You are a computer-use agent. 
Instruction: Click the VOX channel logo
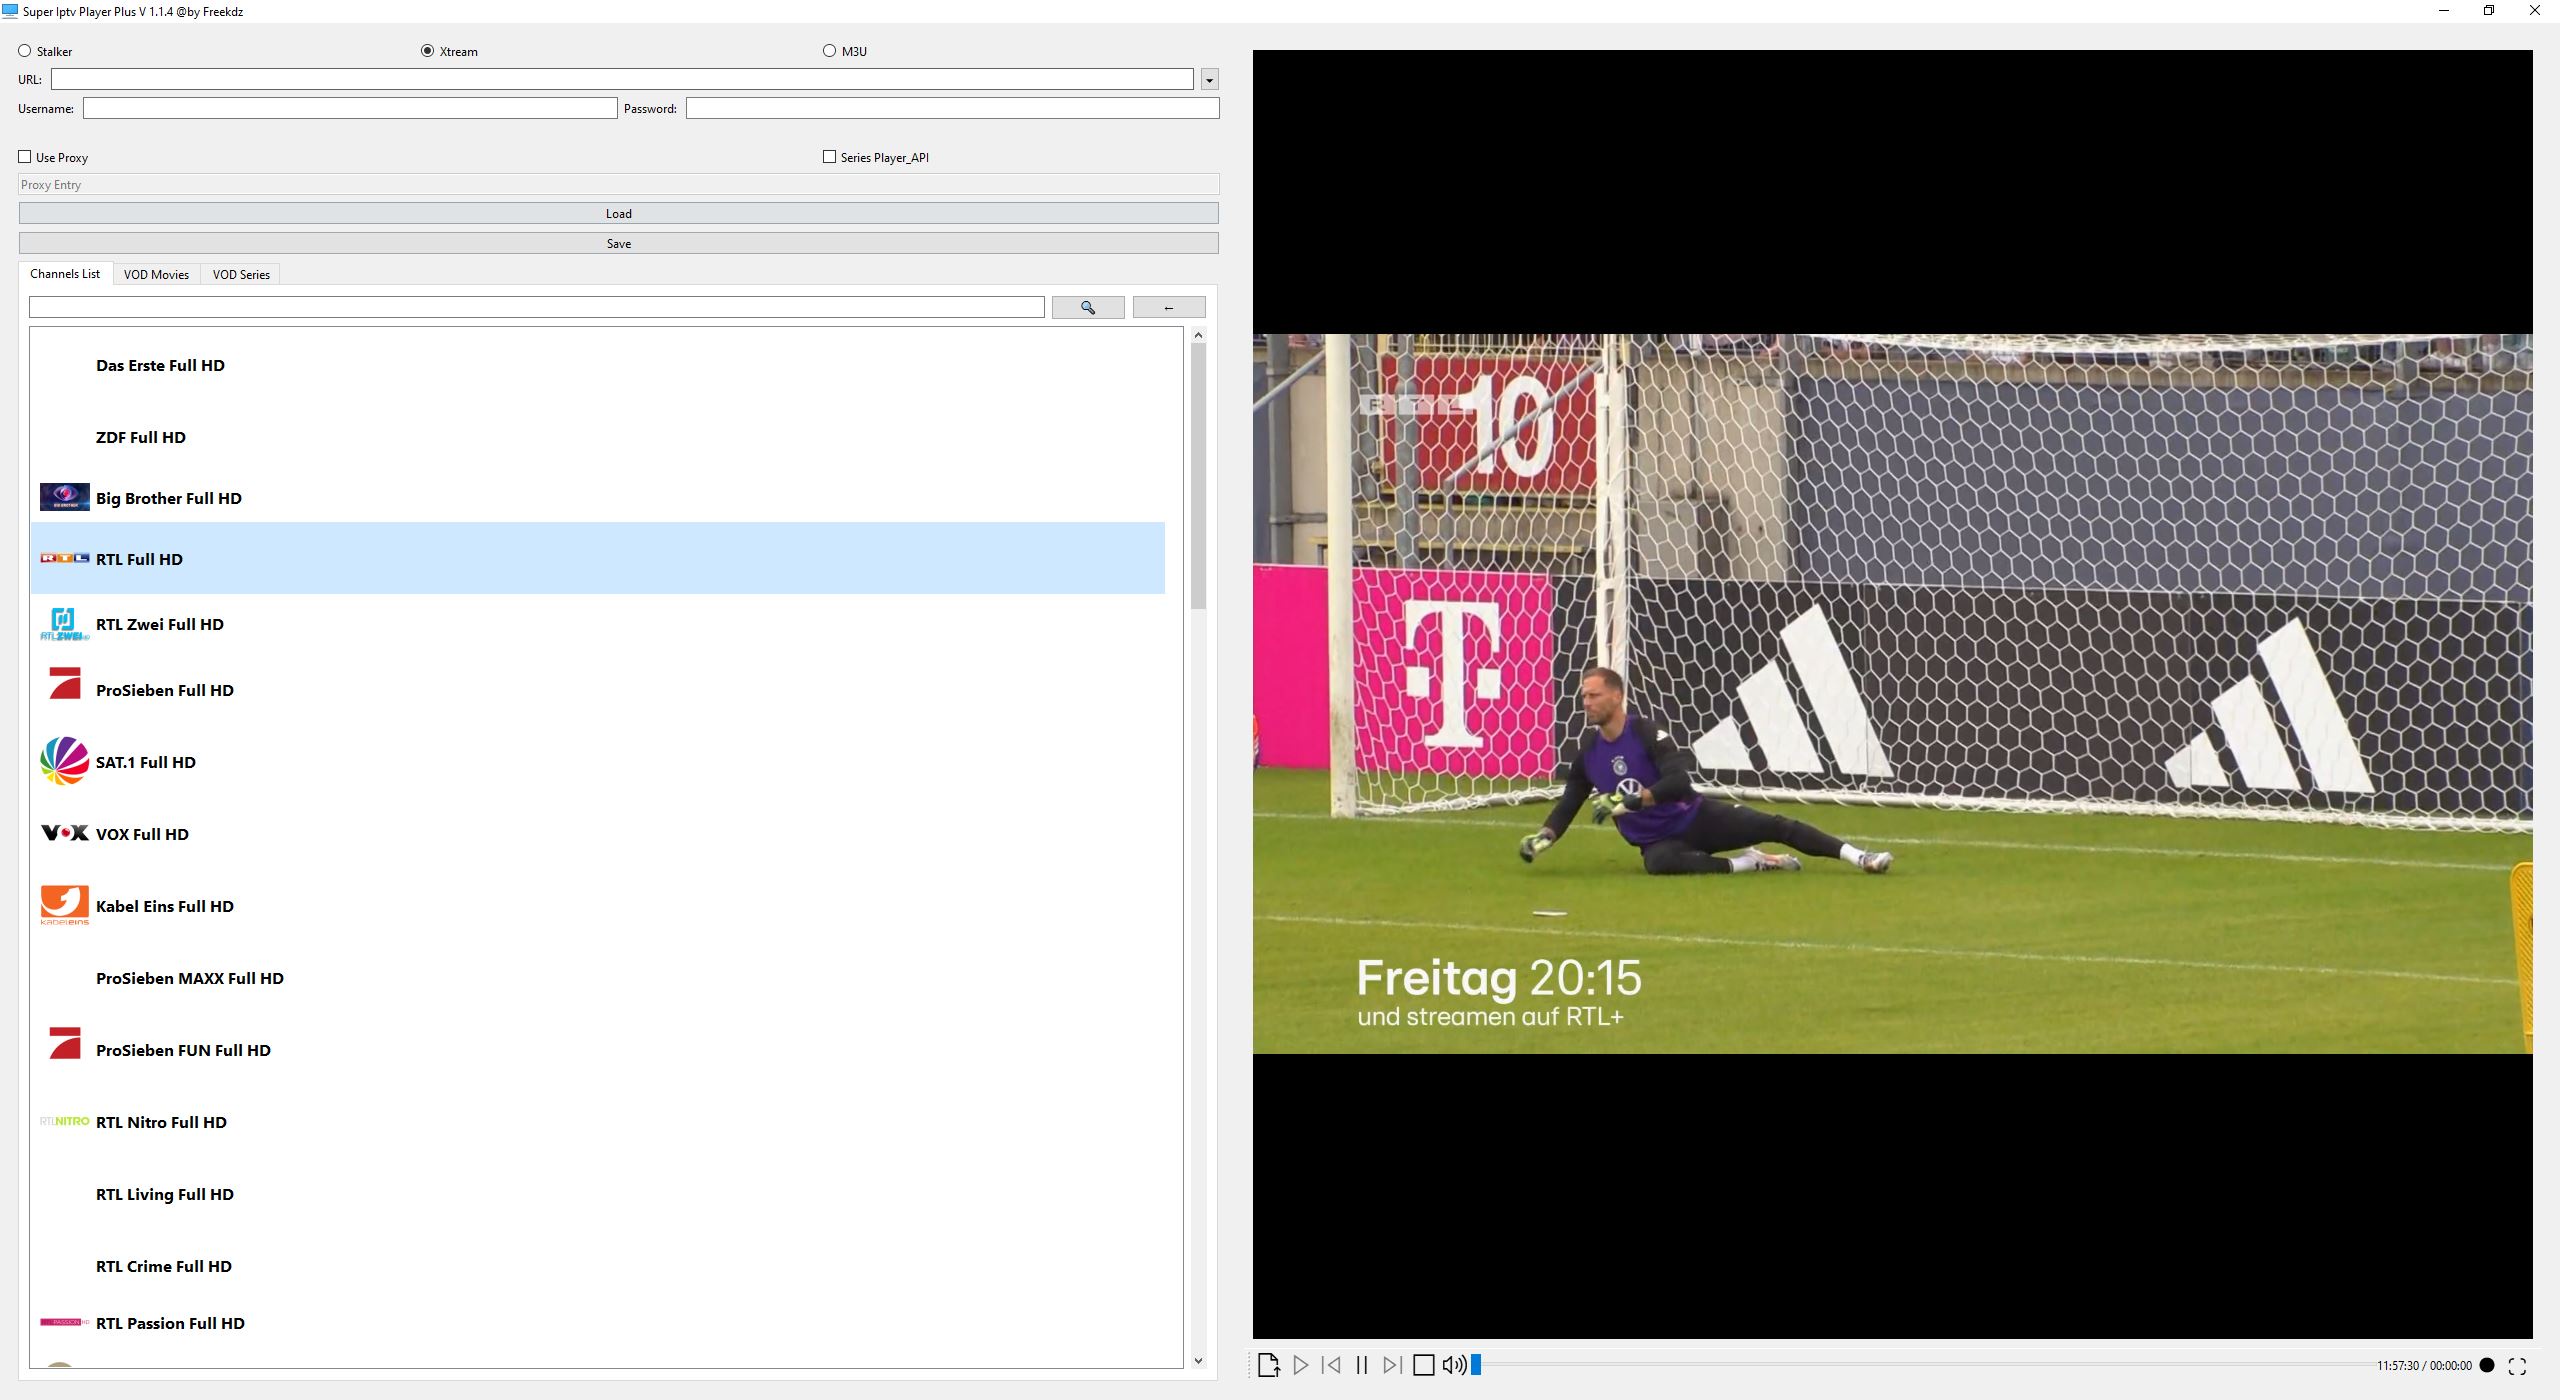(x=64, y=833)
